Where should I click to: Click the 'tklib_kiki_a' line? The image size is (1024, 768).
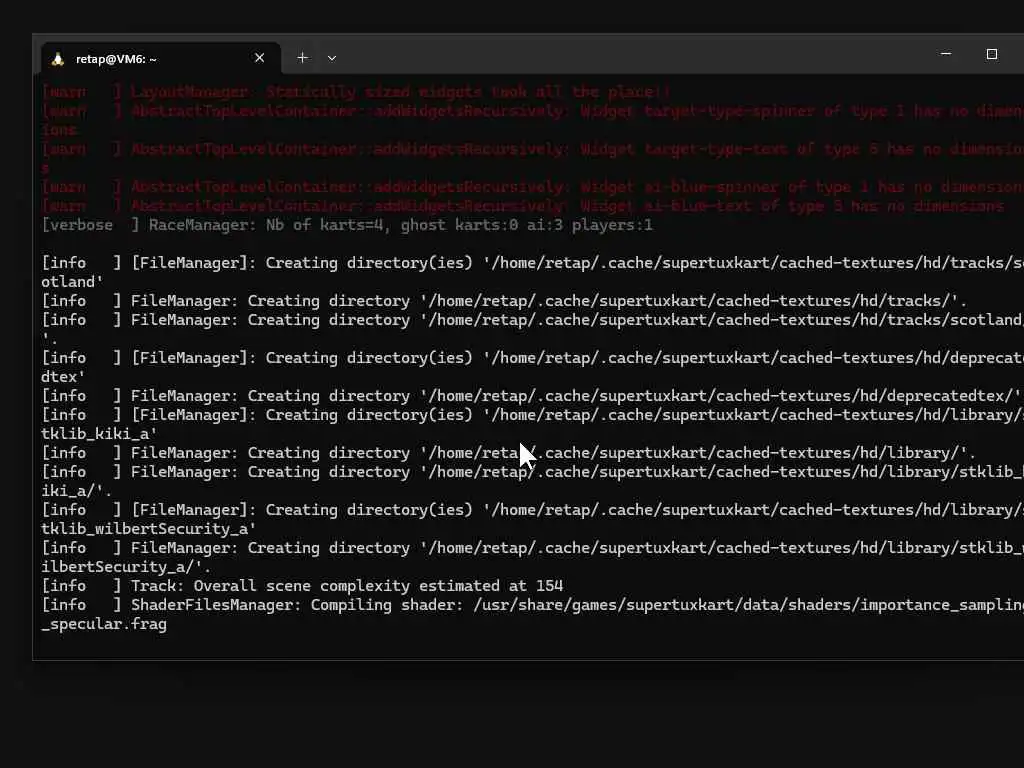(x=99, y=434)
